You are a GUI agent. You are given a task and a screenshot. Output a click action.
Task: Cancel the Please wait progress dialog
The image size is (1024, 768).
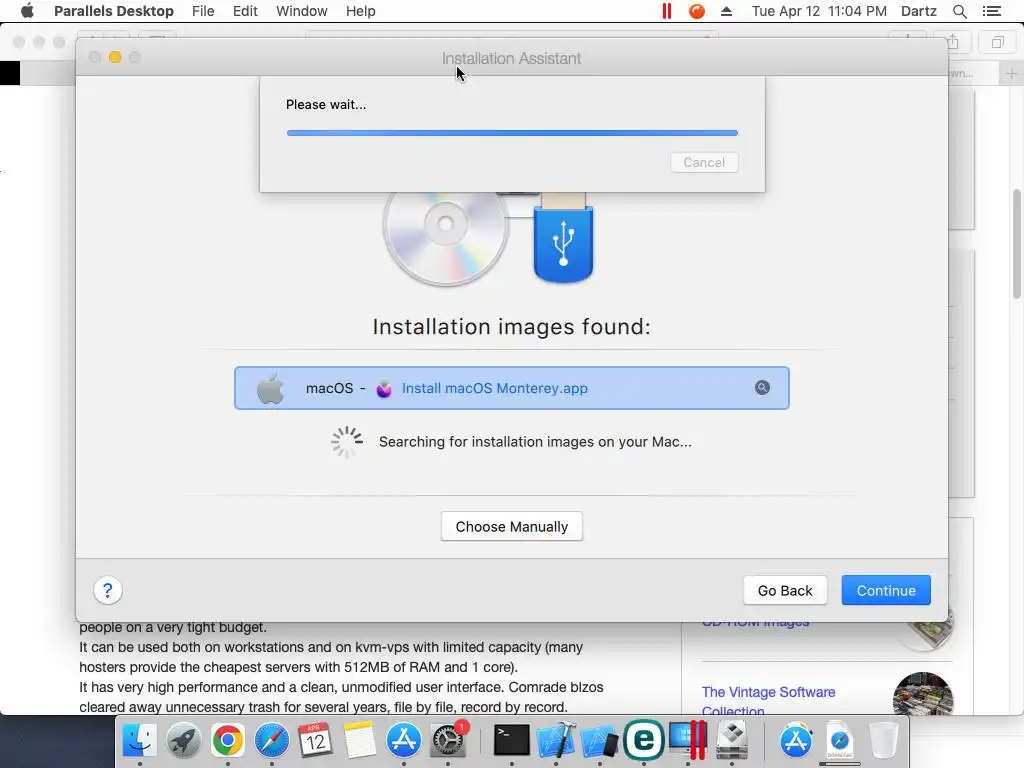[704, 163]
